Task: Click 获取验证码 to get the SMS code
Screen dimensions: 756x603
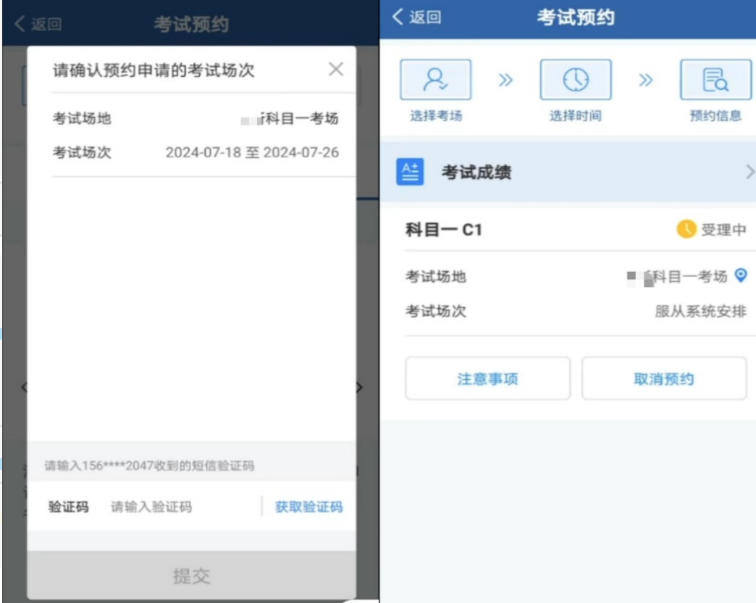Action: coord(309,507)
